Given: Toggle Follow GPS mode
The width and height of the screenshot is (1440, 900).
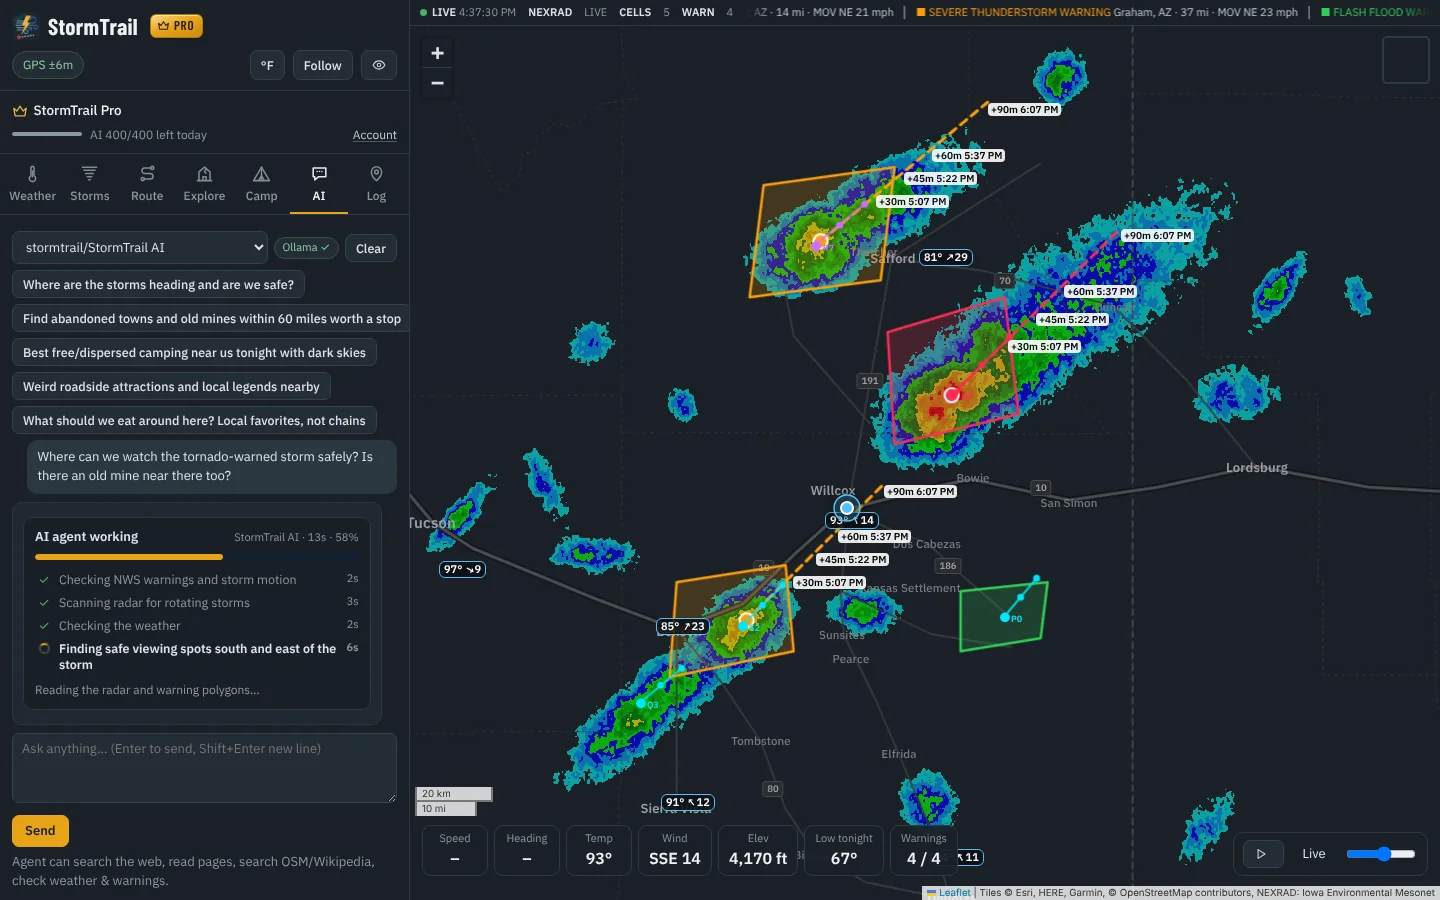Looking at the screenshot, I should 322,65.
